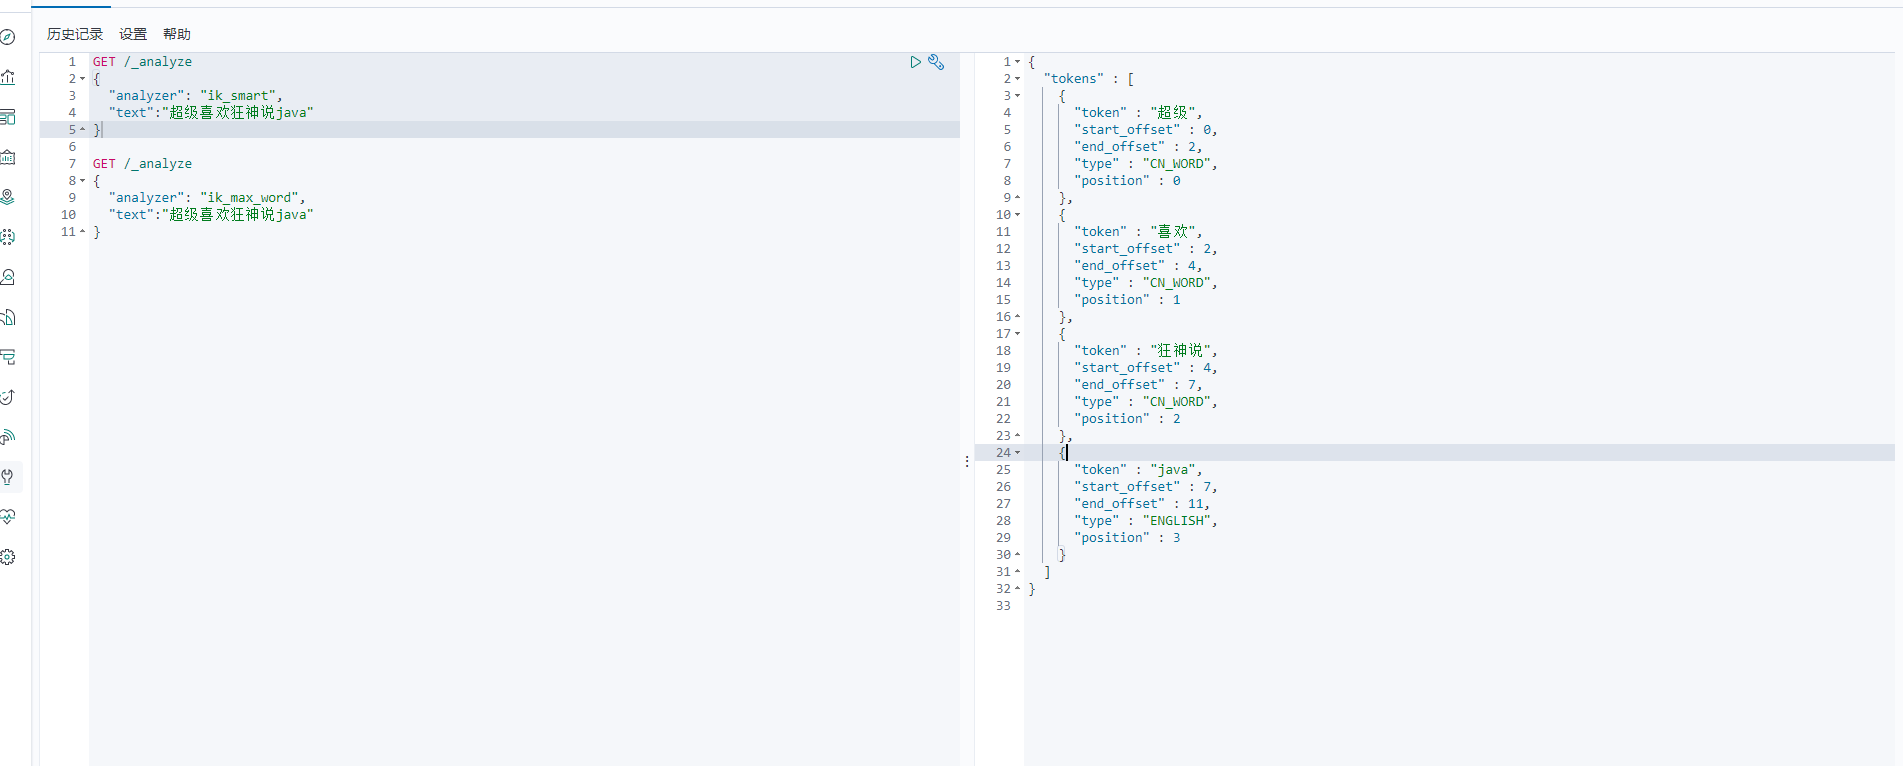Click the "喜欢" token value
The width and height of the screenshot is (1903, 766).
coord(1173,232)
